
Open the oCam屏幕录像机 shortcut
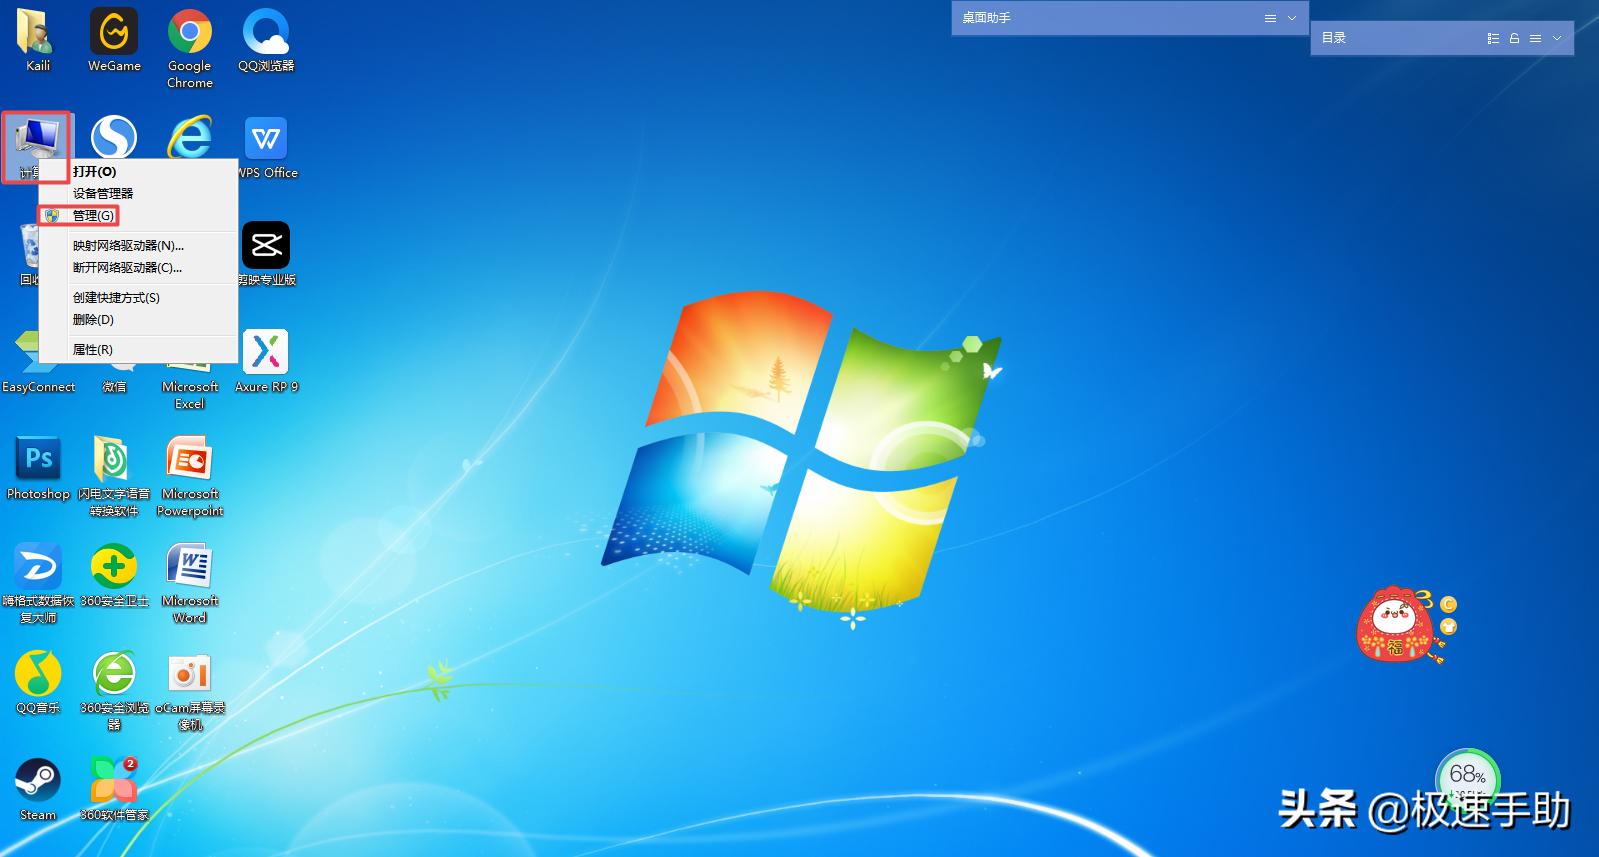pyautogui.click(x=190, y=690)
